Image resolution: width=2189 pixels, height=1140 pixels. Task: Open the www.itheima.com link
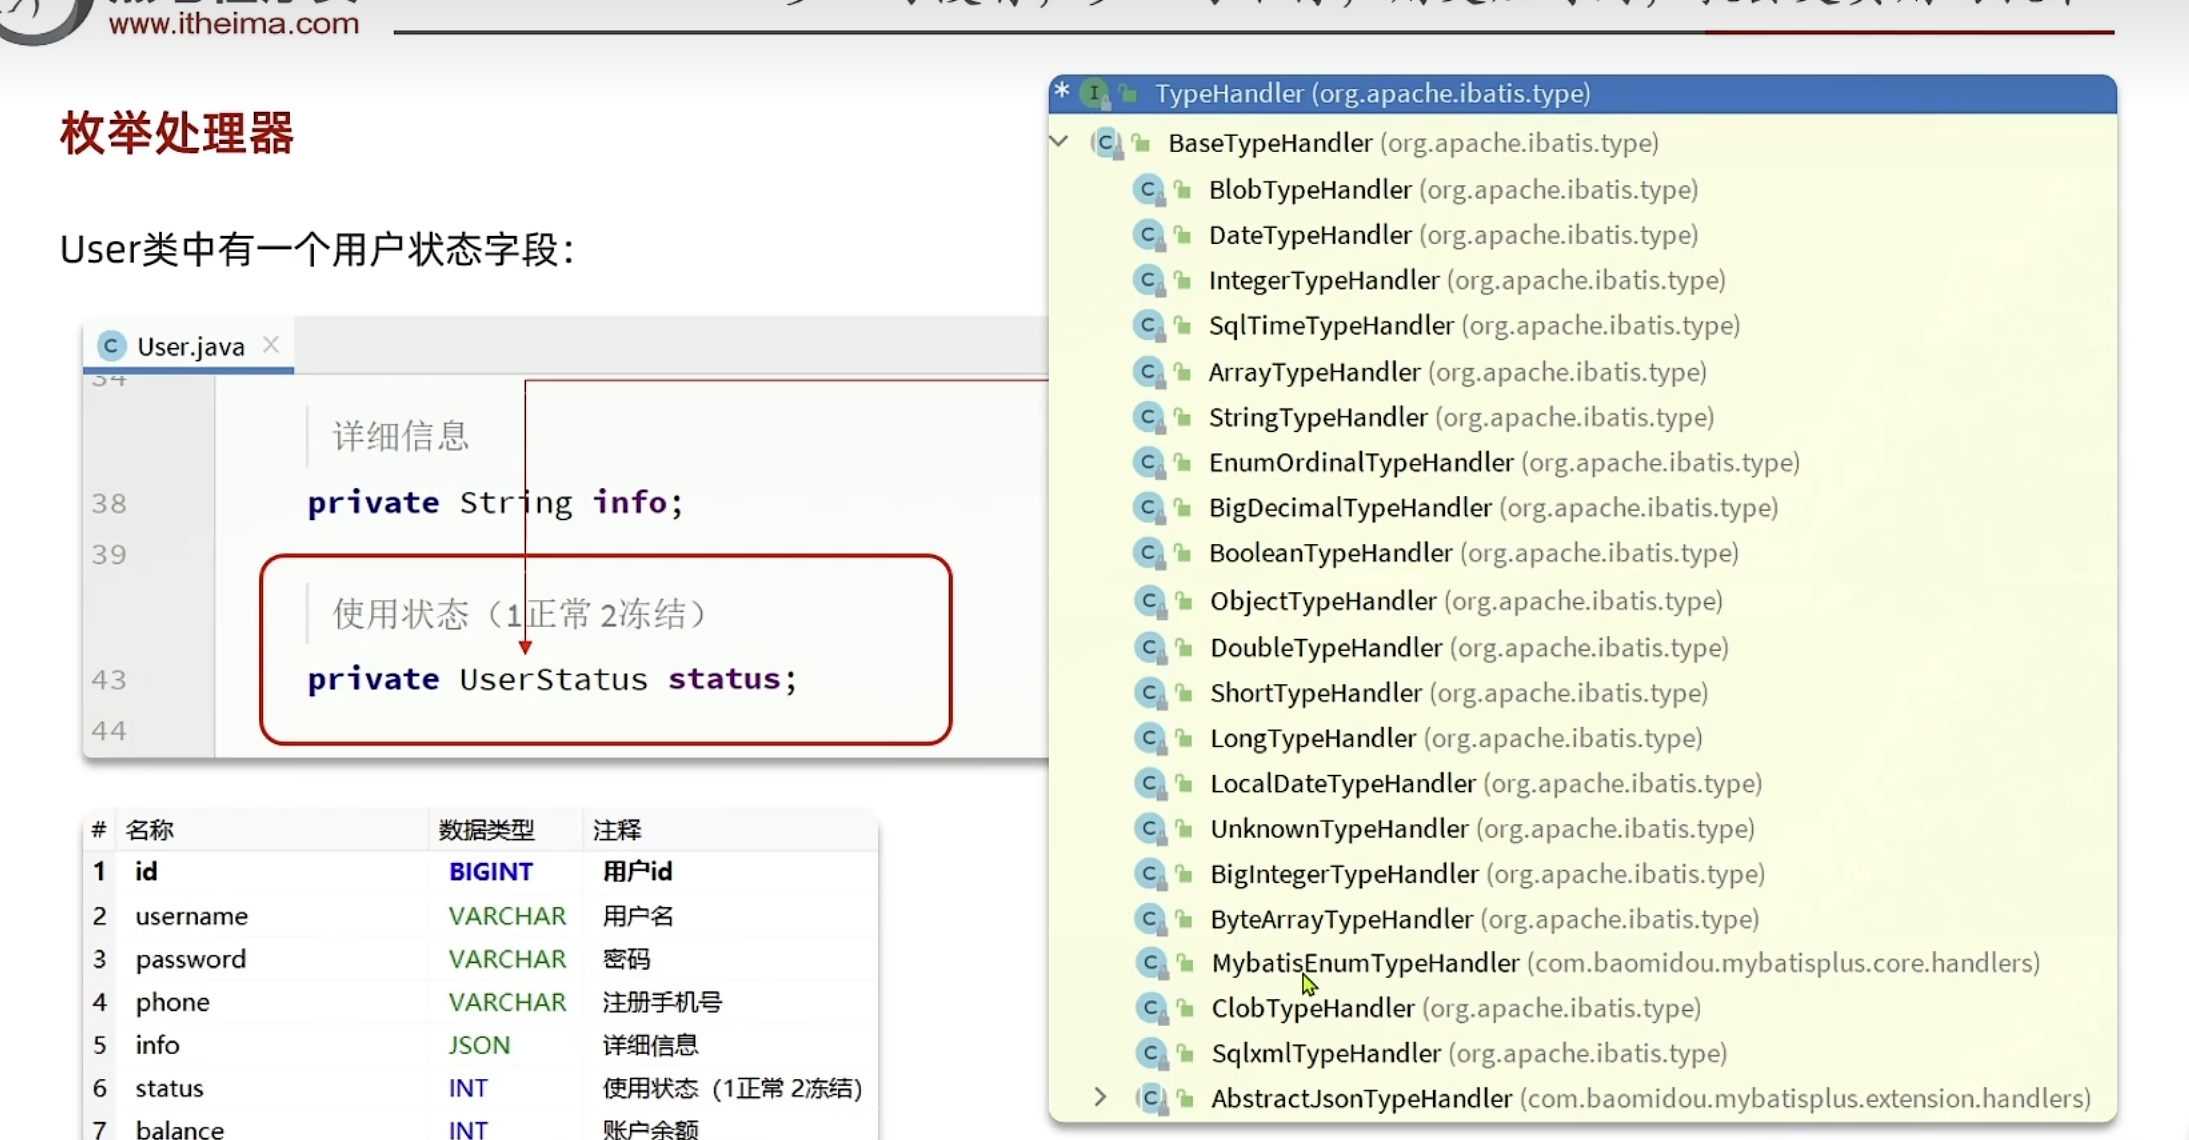click(x=233, y=23)
